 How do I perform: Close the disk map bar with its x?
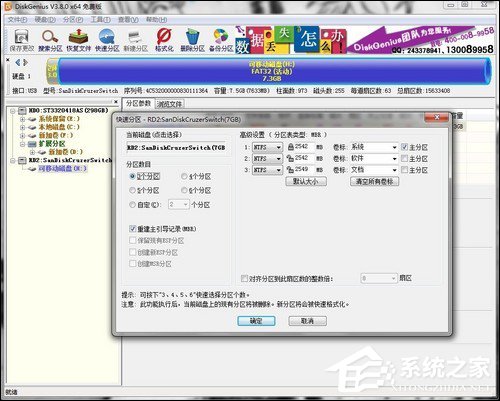8,60
